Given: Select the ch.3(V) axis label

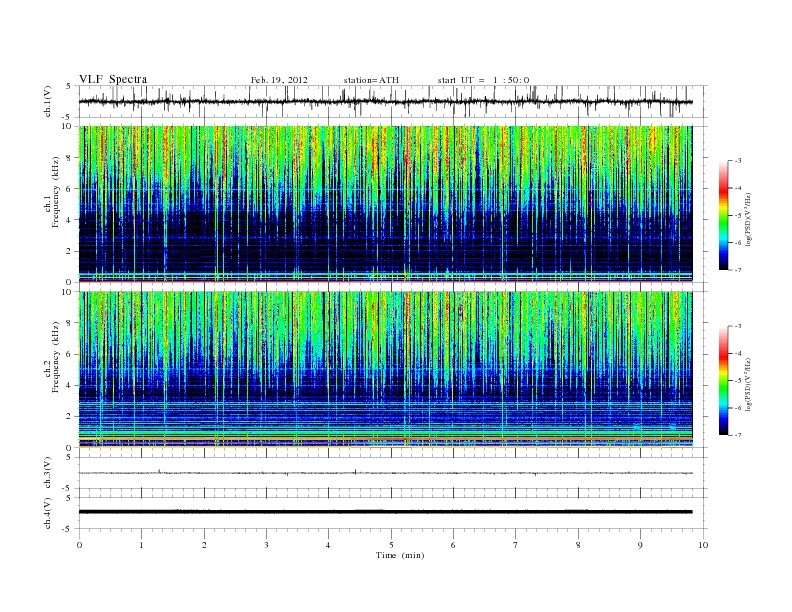Looking at the screenshot, I should [x=48, y=473].
